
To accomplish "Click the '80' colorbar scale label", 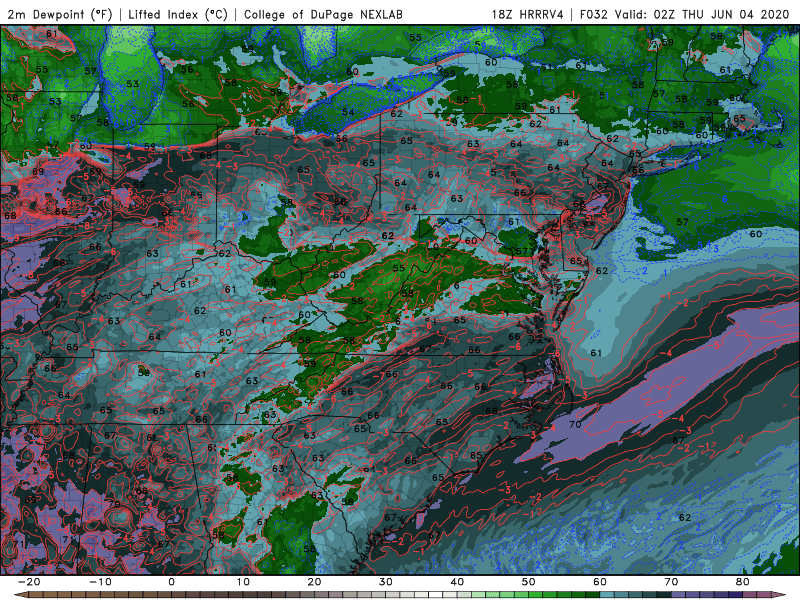I will (743, 582).
